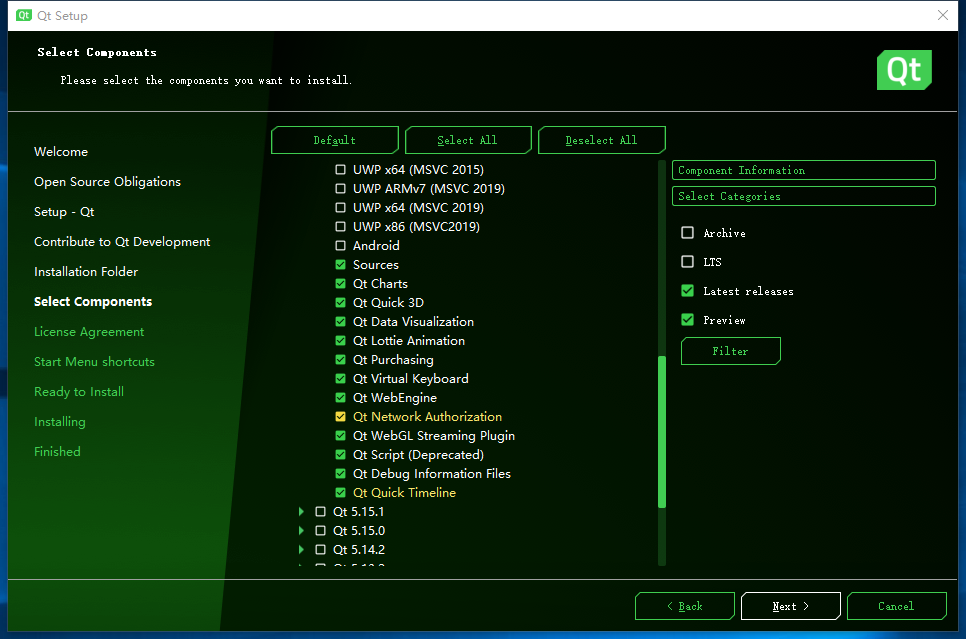Click the Ready to Install step
Screen dimensions: 966x639
[79, 392]
